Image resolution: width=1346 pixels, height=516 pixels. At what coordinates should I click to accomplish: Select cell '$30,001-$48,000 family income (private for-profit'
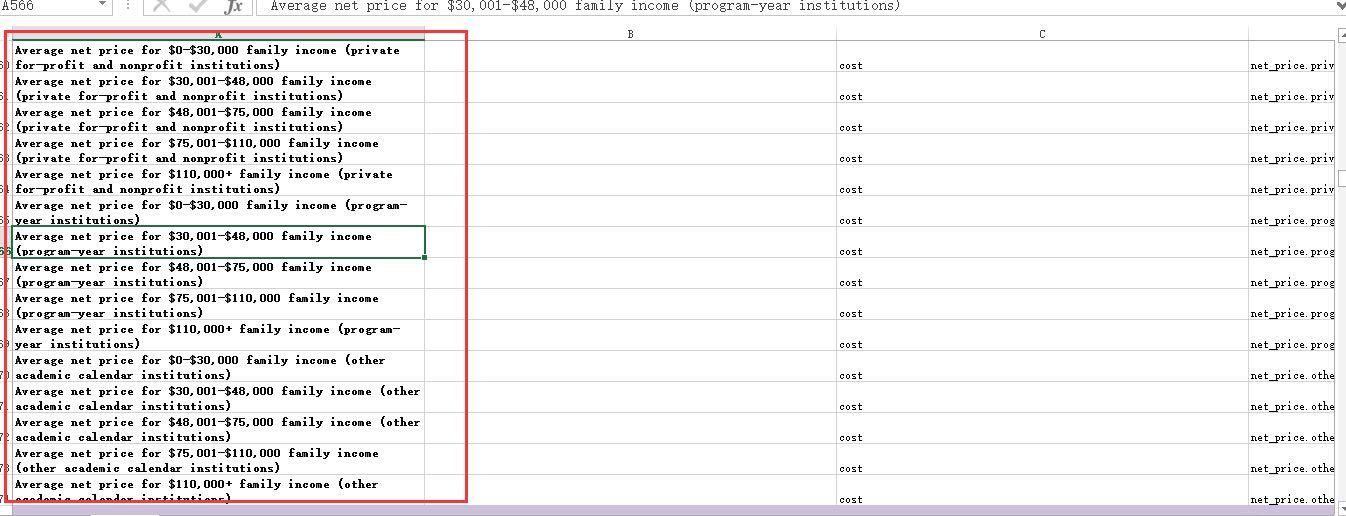pyautogui.click(x=218, y=88)
